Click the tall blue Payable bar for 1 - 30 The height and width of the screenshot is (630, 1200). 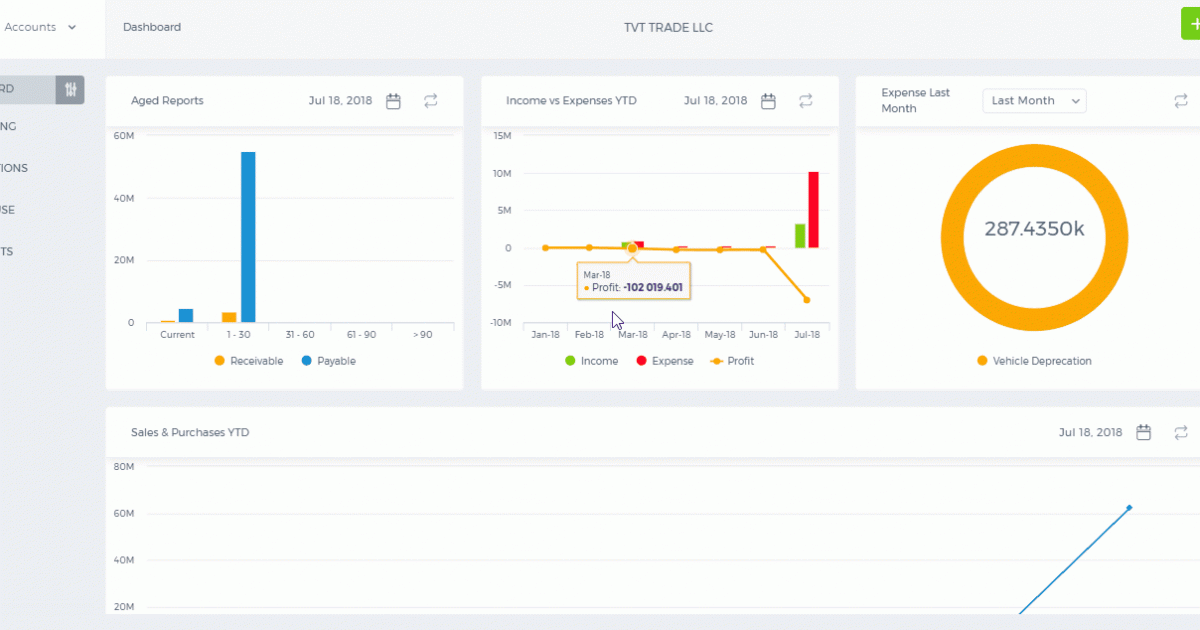pyautogui.click(x=248, y=237)
